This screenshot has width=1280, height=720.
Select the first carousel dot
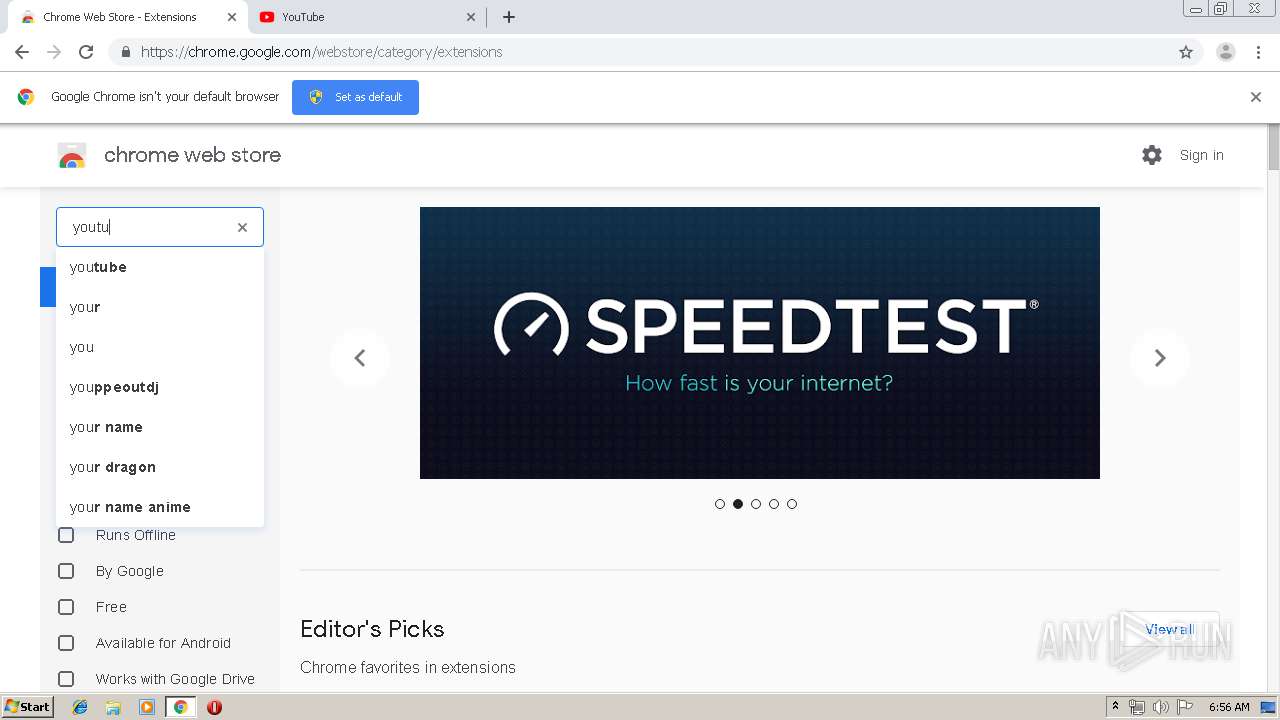(x=720, y=504)
